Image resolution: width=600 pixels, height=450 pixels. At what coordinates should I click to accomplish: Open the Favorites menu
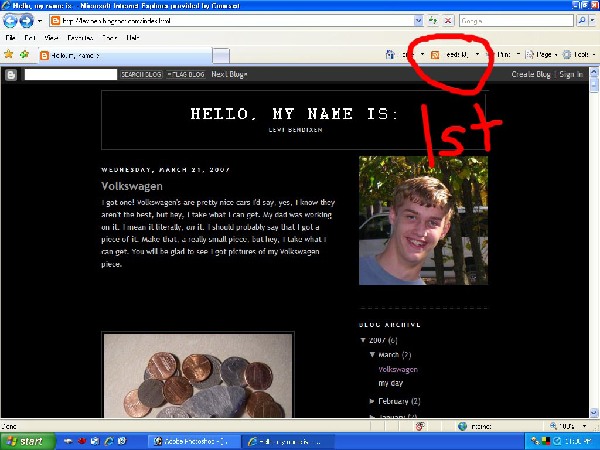coord(80,38)
